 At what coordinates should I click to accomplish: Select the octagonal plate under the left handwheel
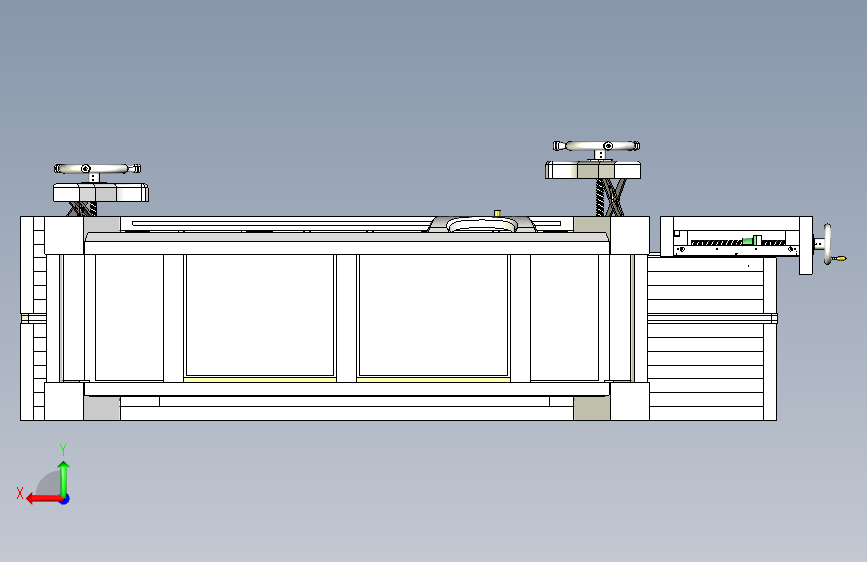tap(101, 192)
